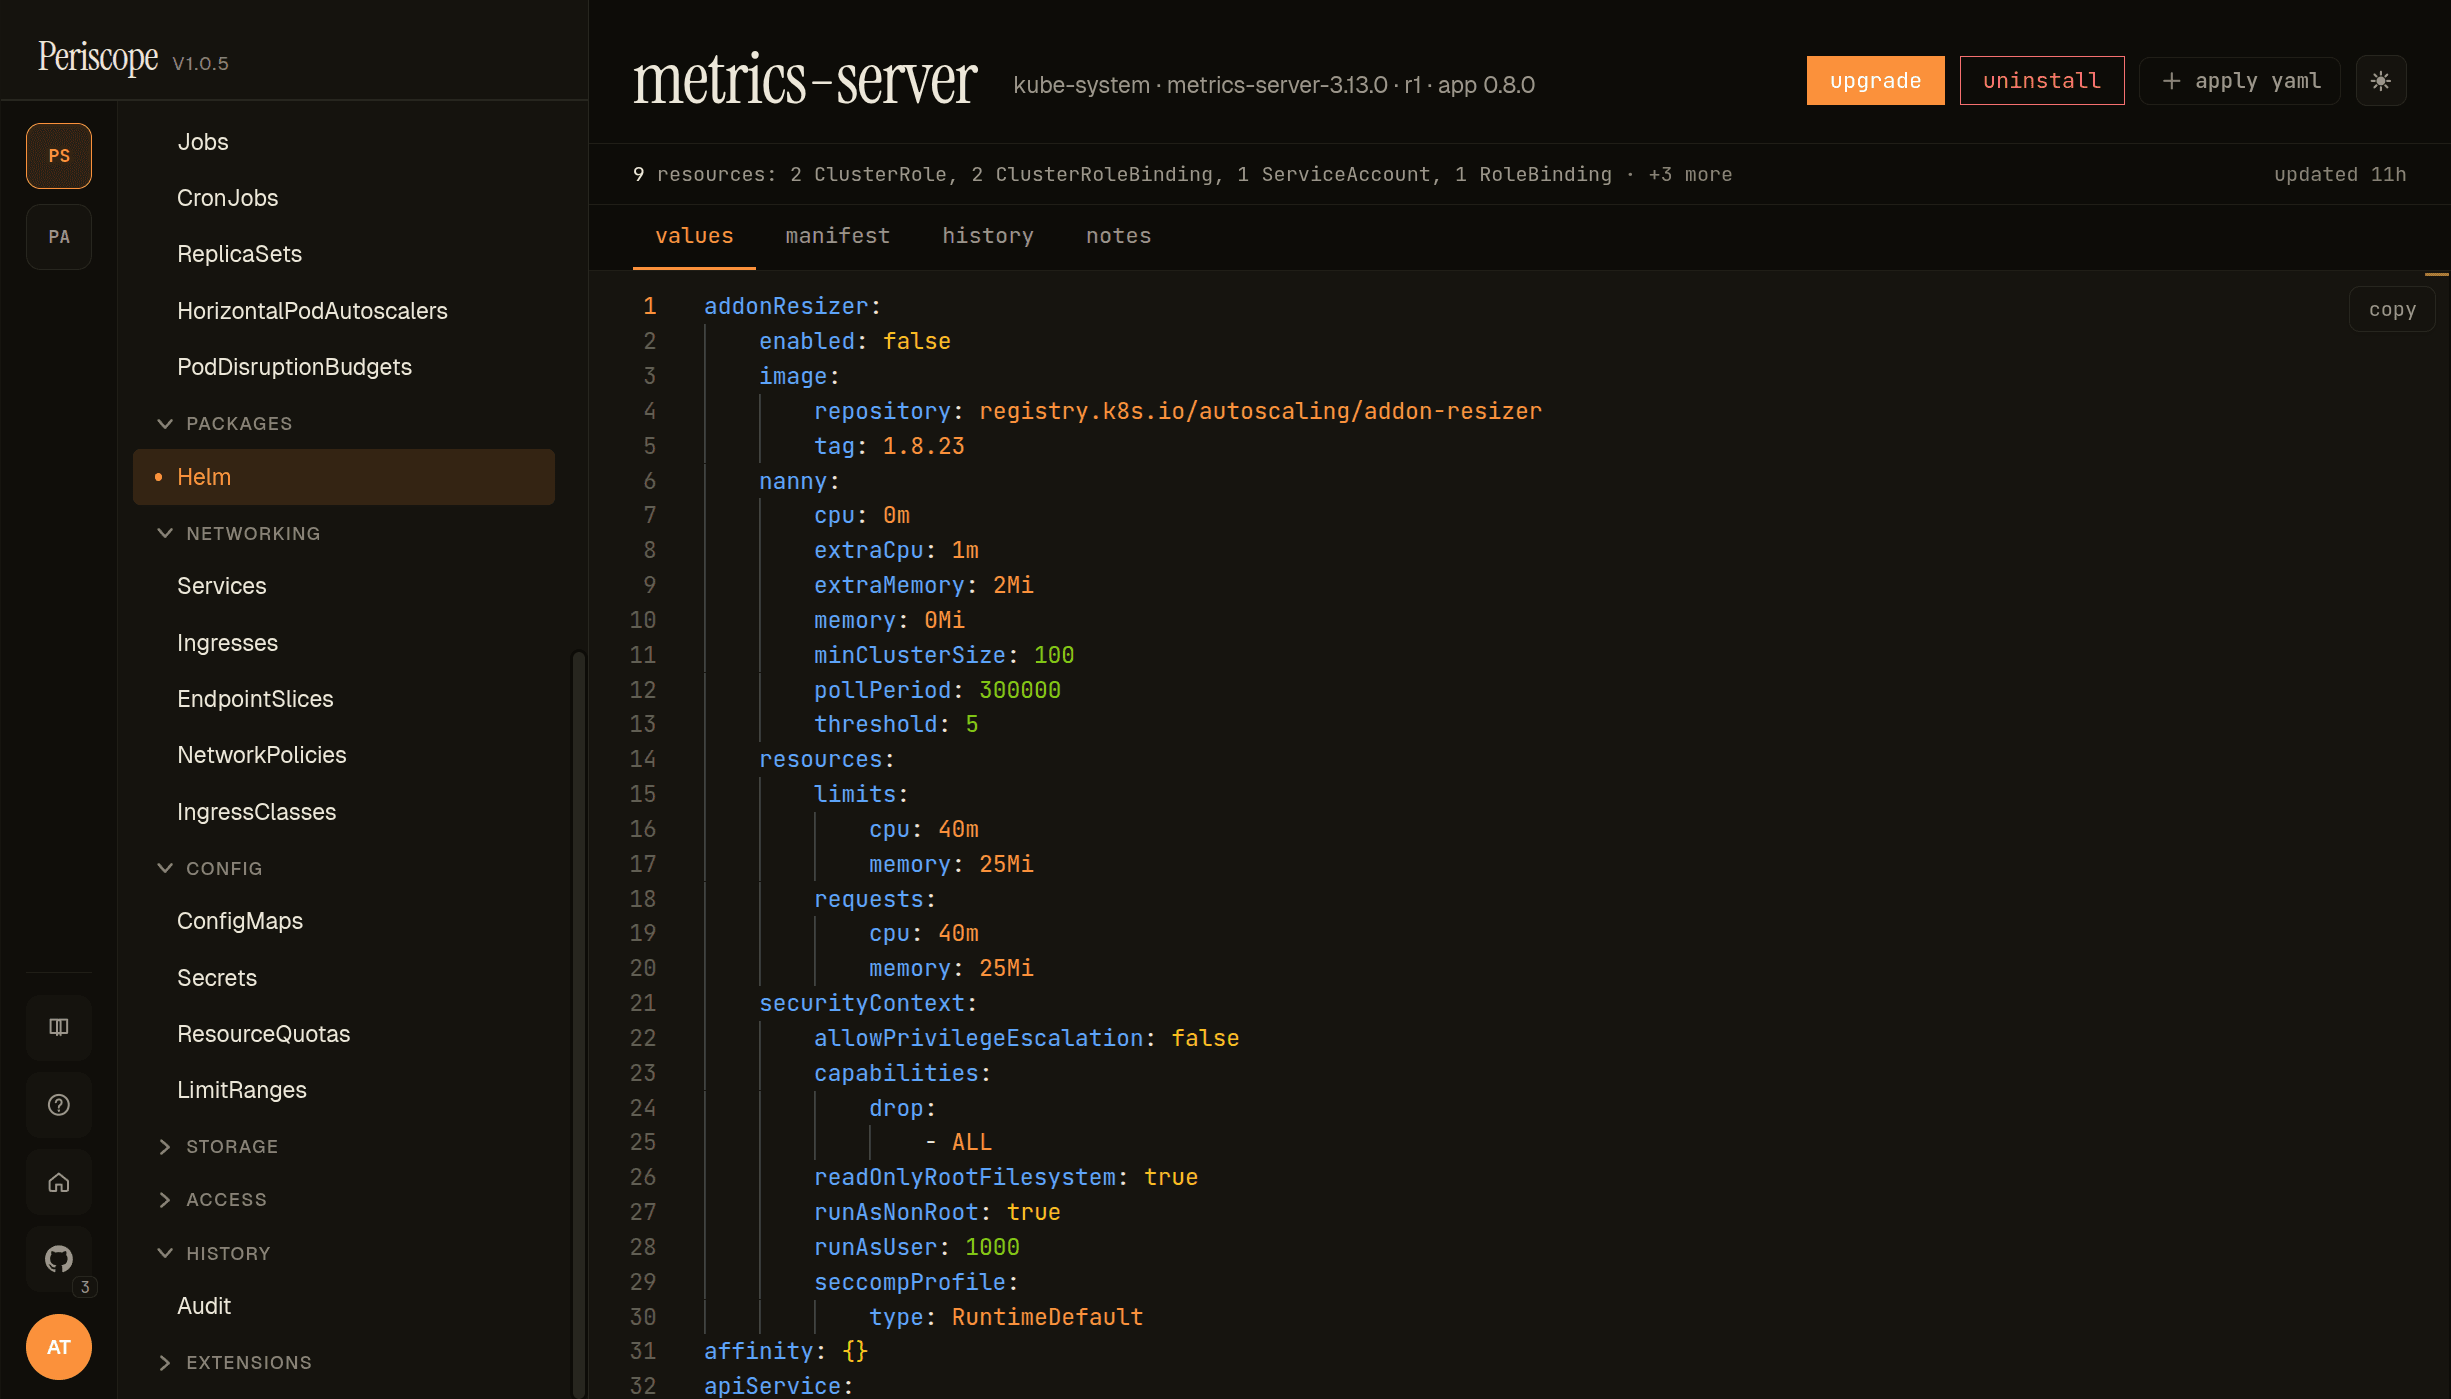
Task: Open Jobs in the sidebar
Action: 343,142
